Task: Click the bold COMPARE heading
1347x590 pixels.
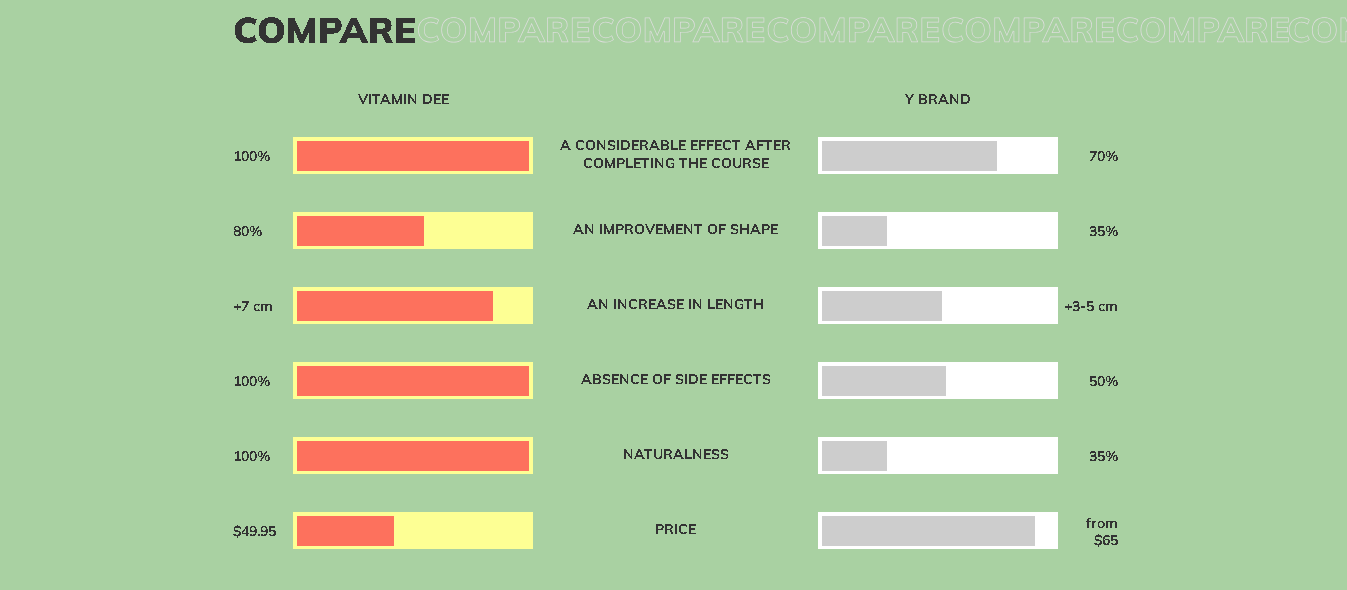Action: click(324, 31)
